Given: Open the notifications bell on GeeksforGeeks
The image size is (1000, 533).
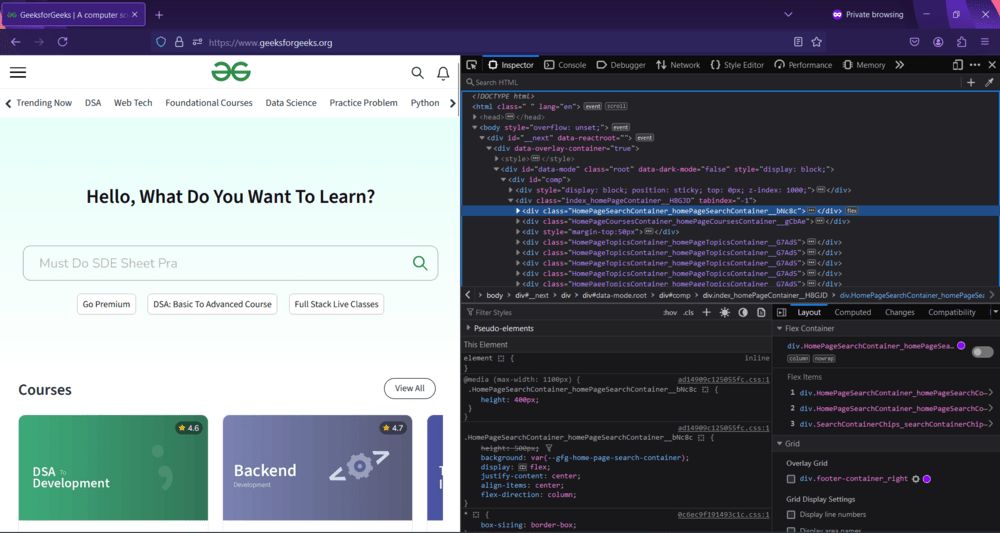Looking at the screenshot, I should [443, 73].
